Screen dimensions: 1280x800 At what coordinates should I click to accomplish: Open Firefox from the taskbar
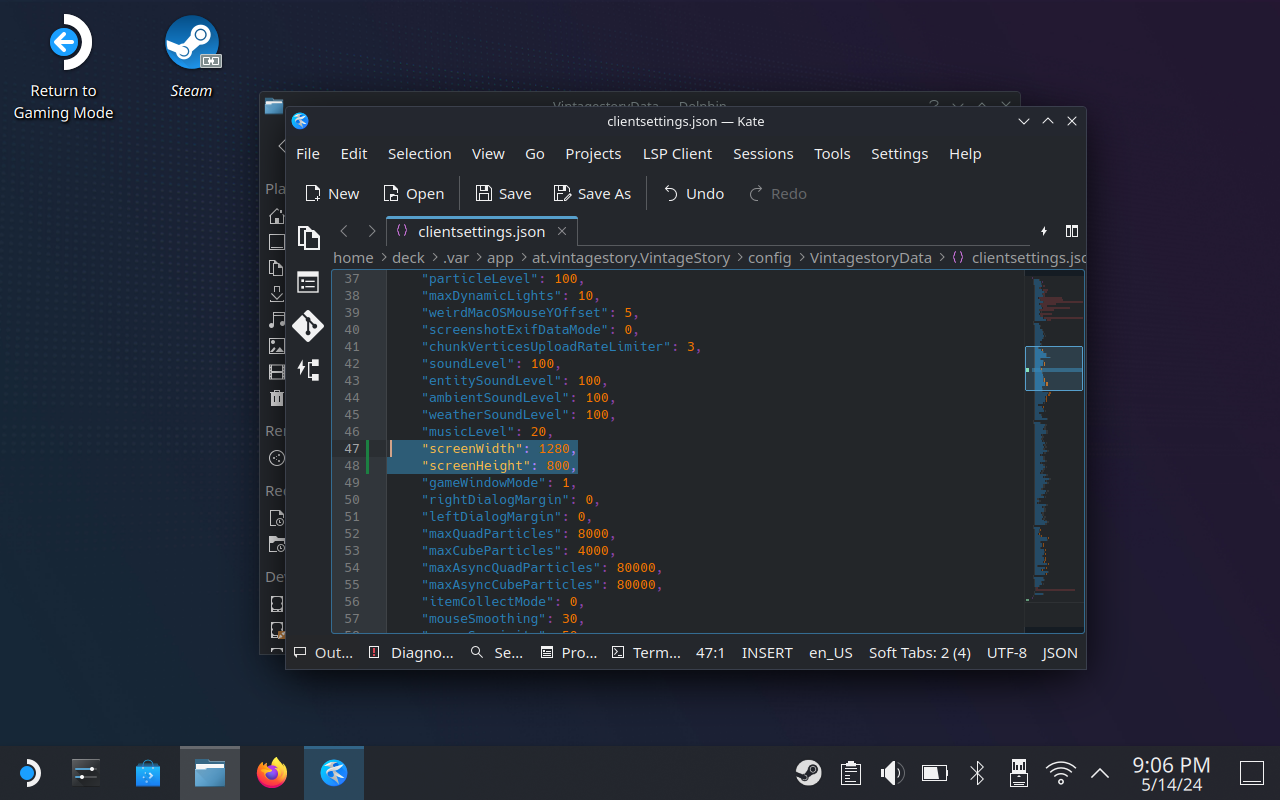271,773
